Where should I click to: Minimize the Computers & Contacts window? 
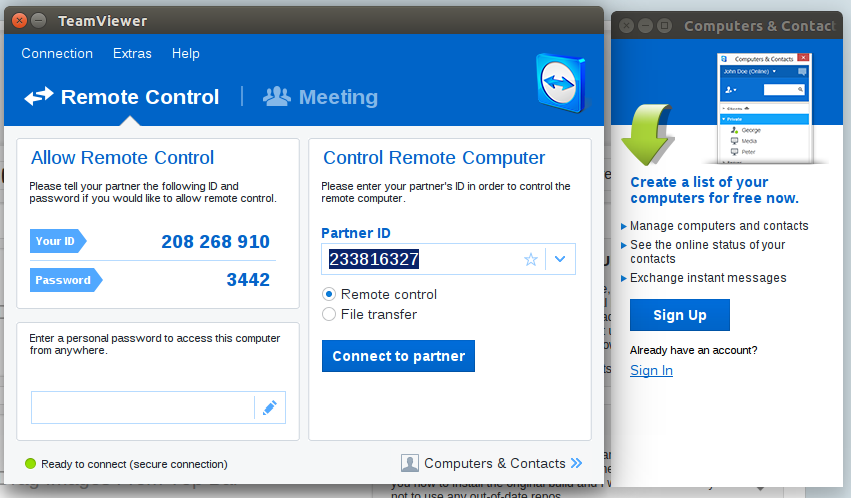coord(645,25)
